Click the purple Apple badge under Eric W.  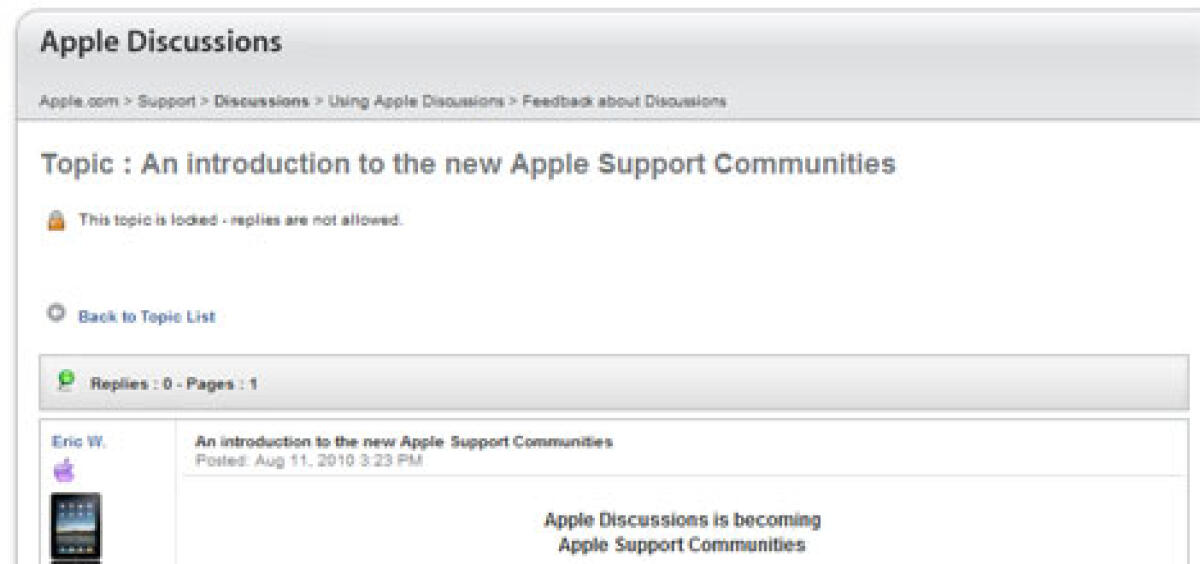pos(64,470)
